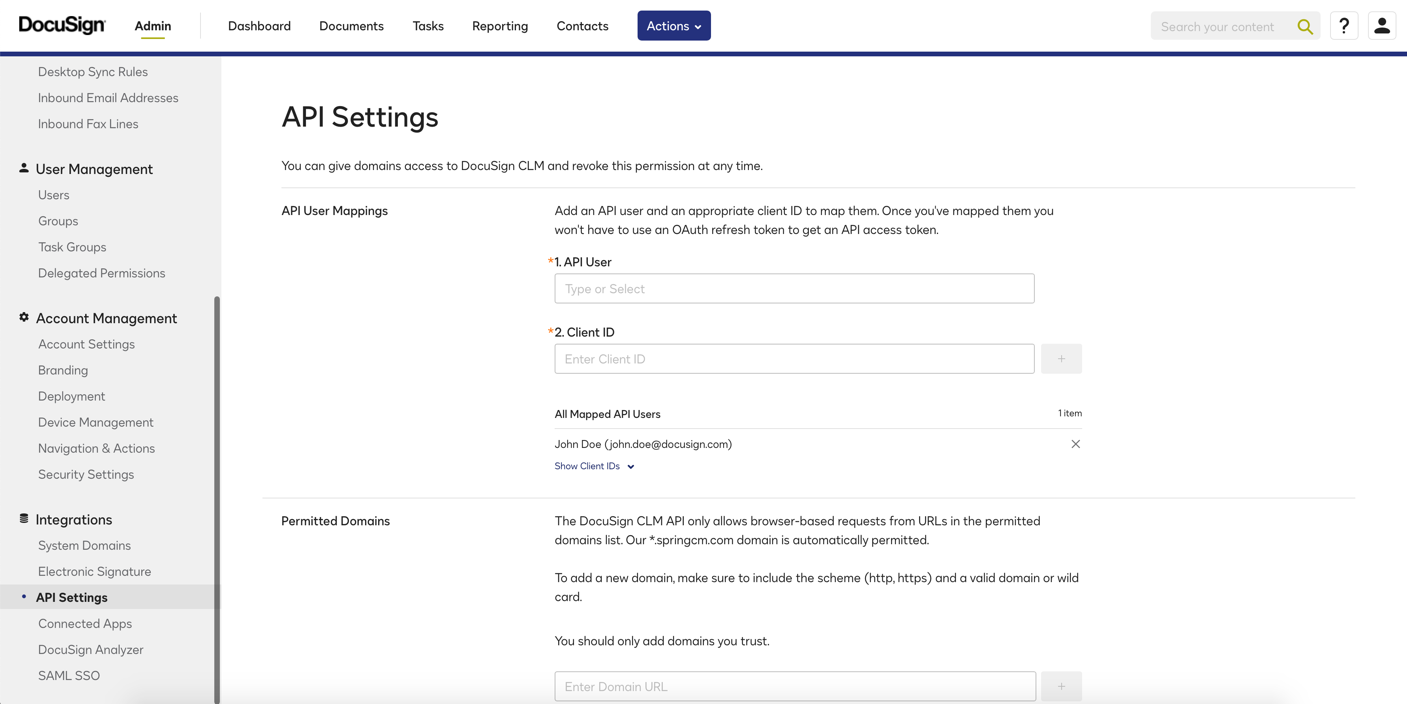The height and width of the screenshot is (704, 1407).
Task: Click the plus button beside Domain URL
Action: [1061, 686]
